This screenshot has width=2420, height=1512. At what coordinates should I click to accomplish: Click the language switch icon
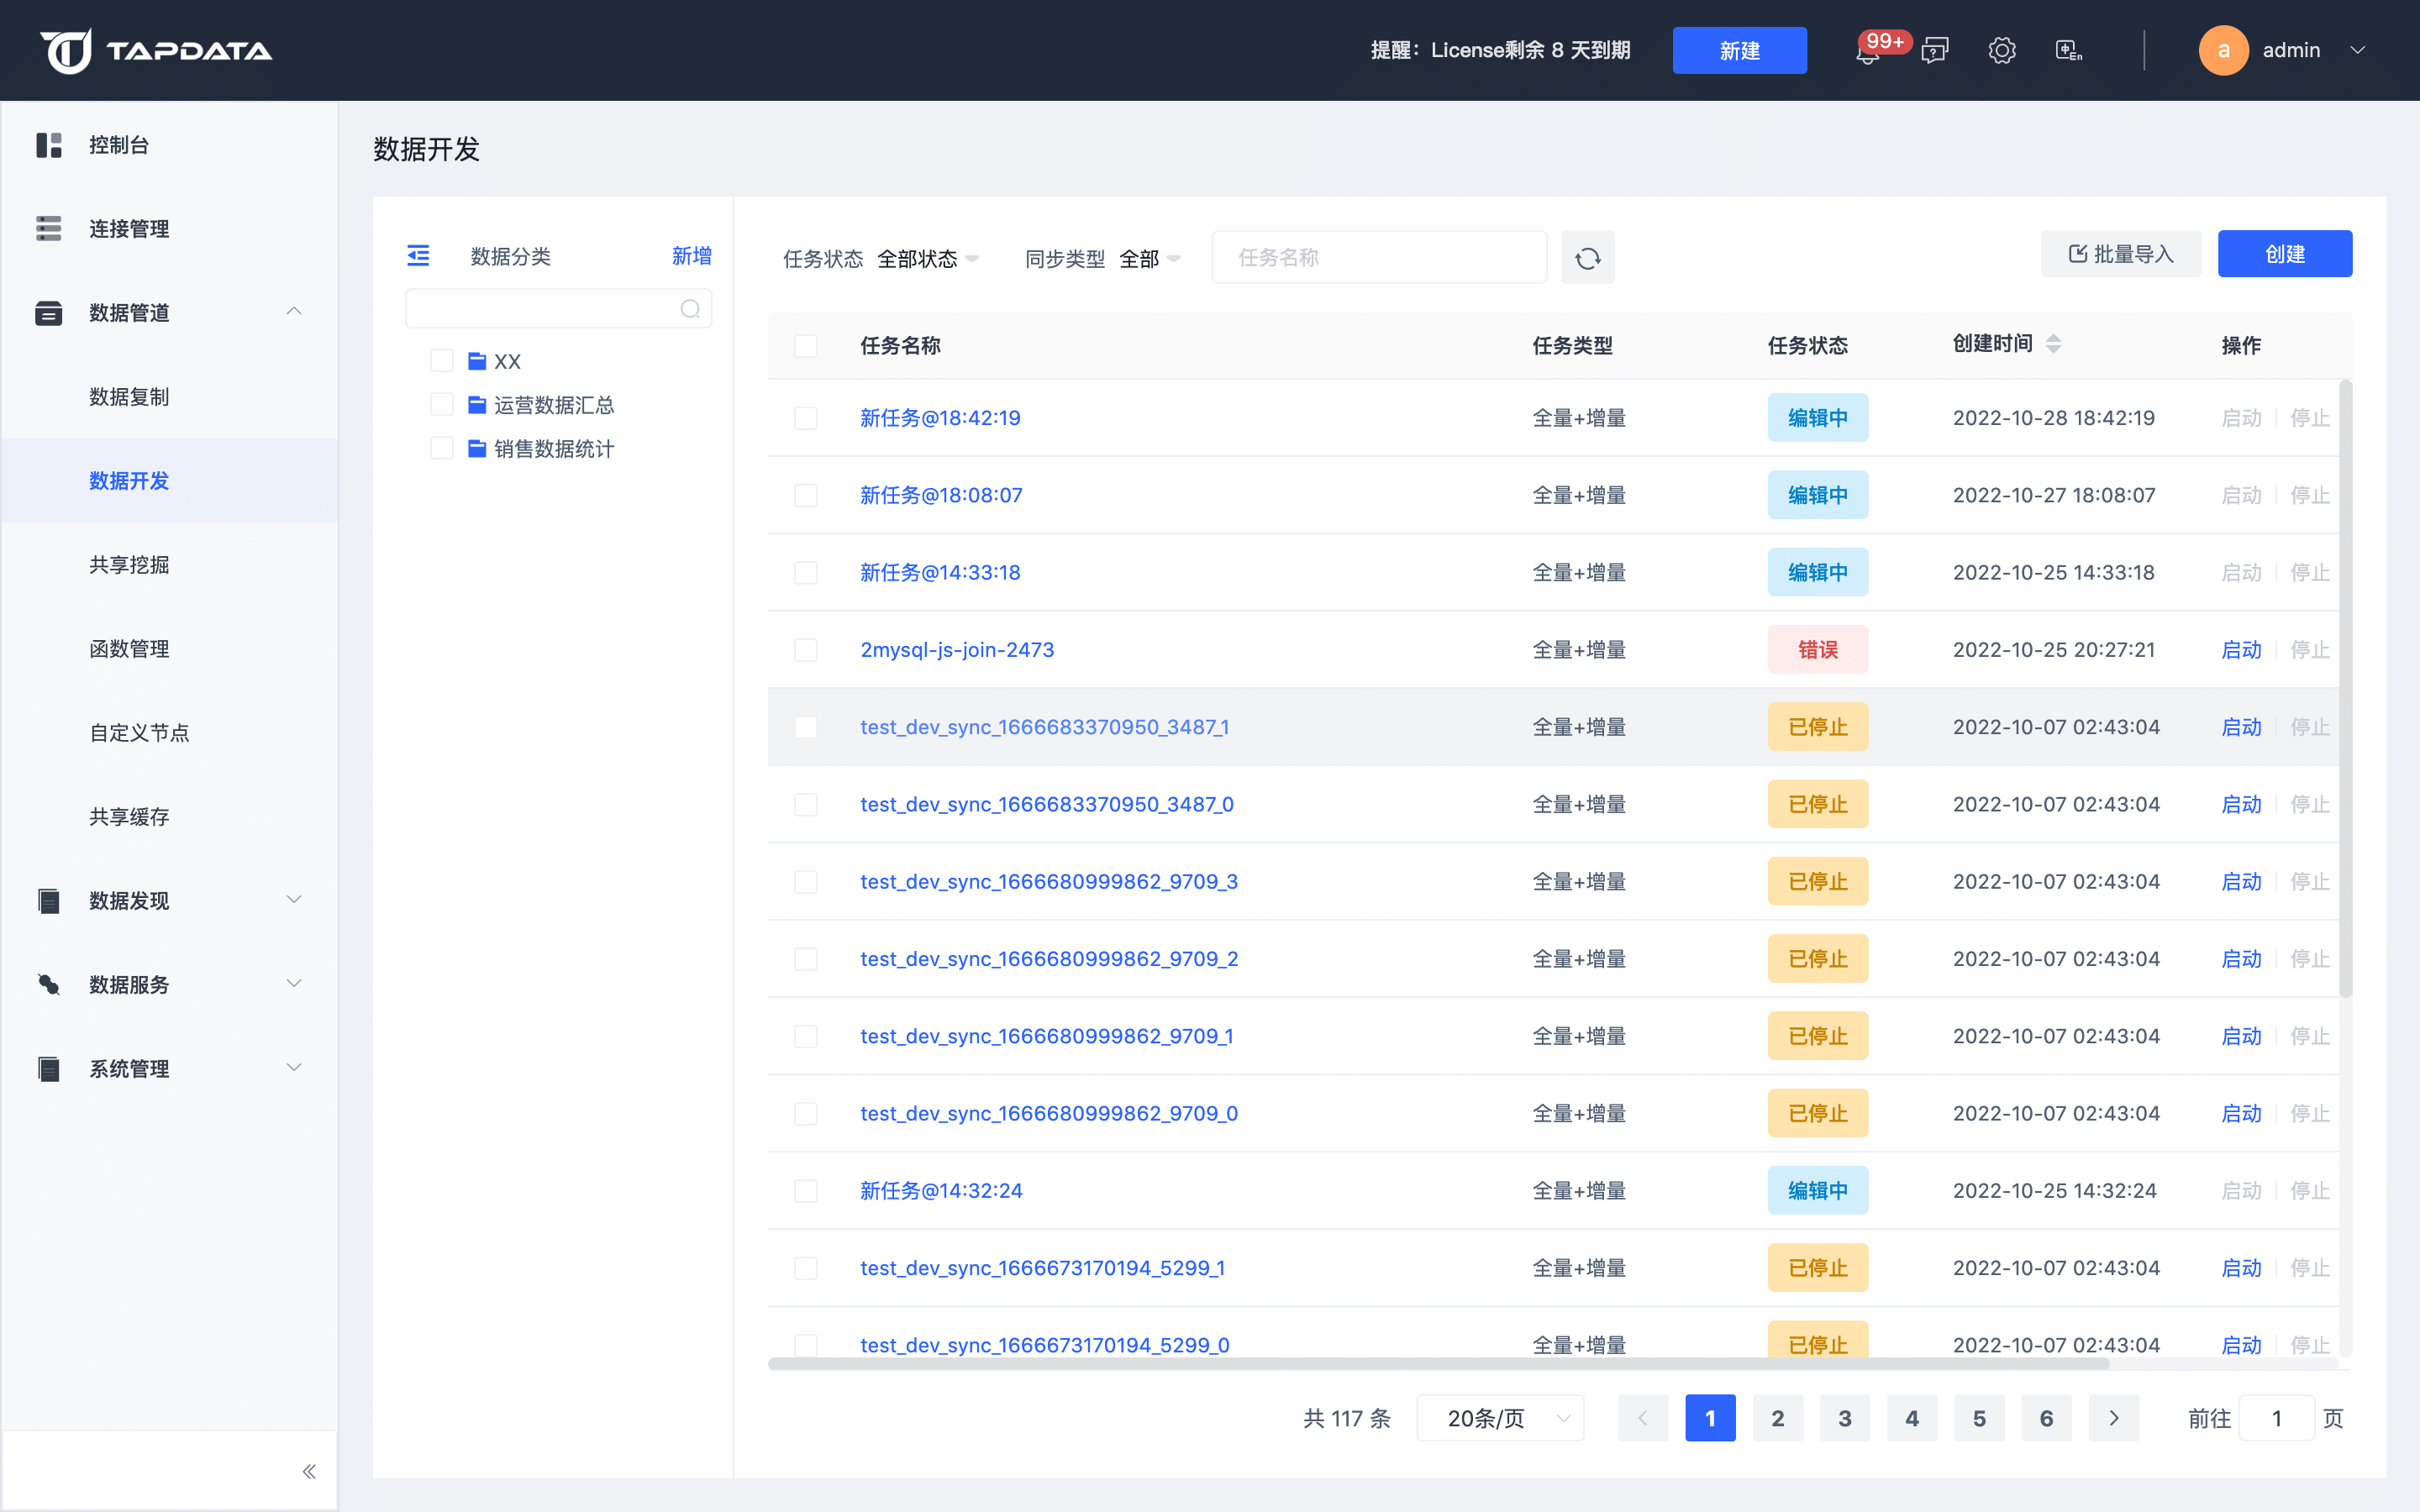coord(2068,50)
